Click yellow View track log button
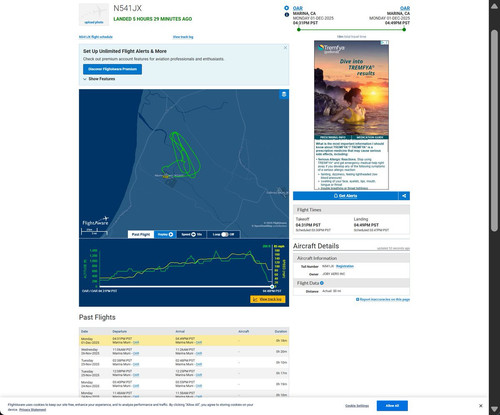 coord(268,299)
